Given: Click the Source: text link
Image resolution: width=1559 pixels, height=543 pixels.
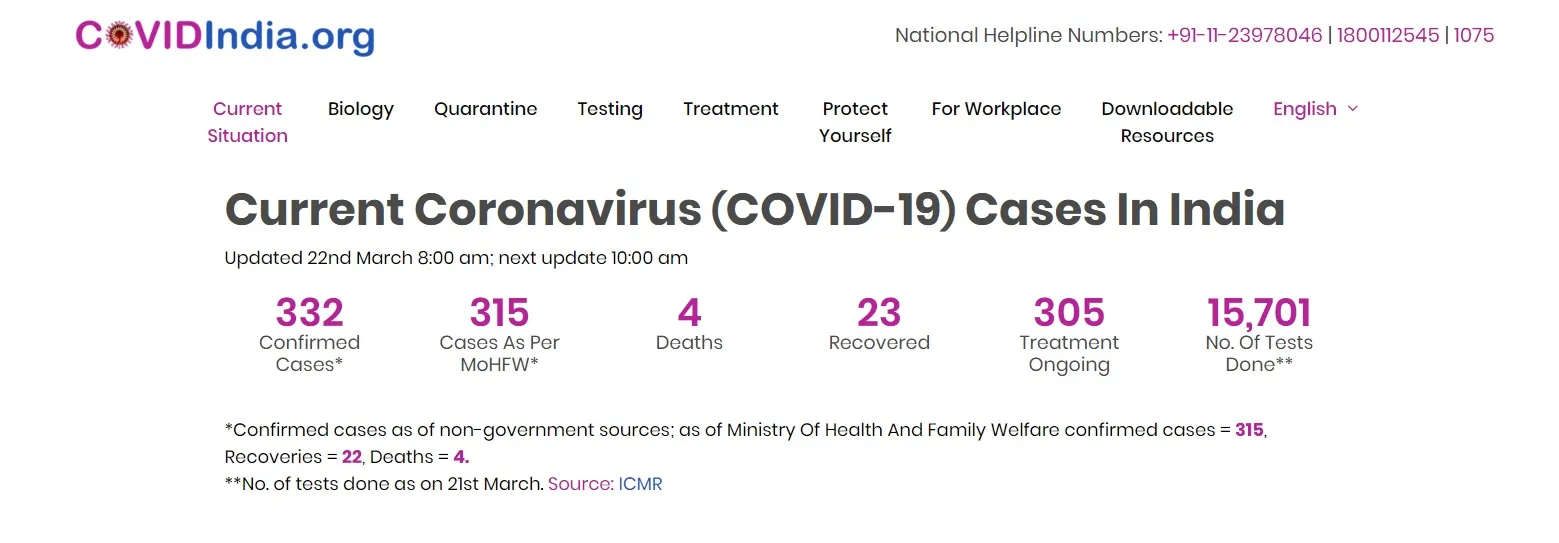Looking at the screenshot, I should point(581,484).
